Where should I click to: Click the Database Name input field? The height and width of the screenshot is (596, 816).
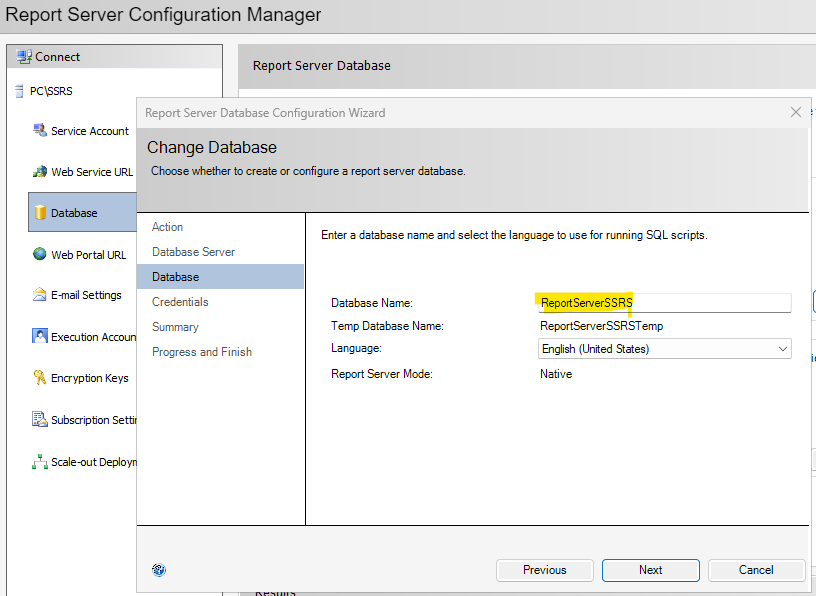coord(665,303)
